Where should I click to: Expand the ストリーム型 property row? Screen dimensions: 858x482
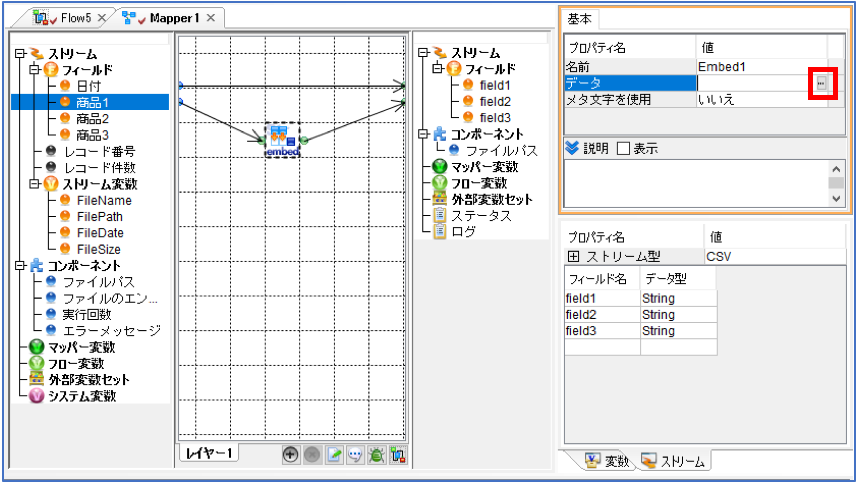tap(573, 256)
